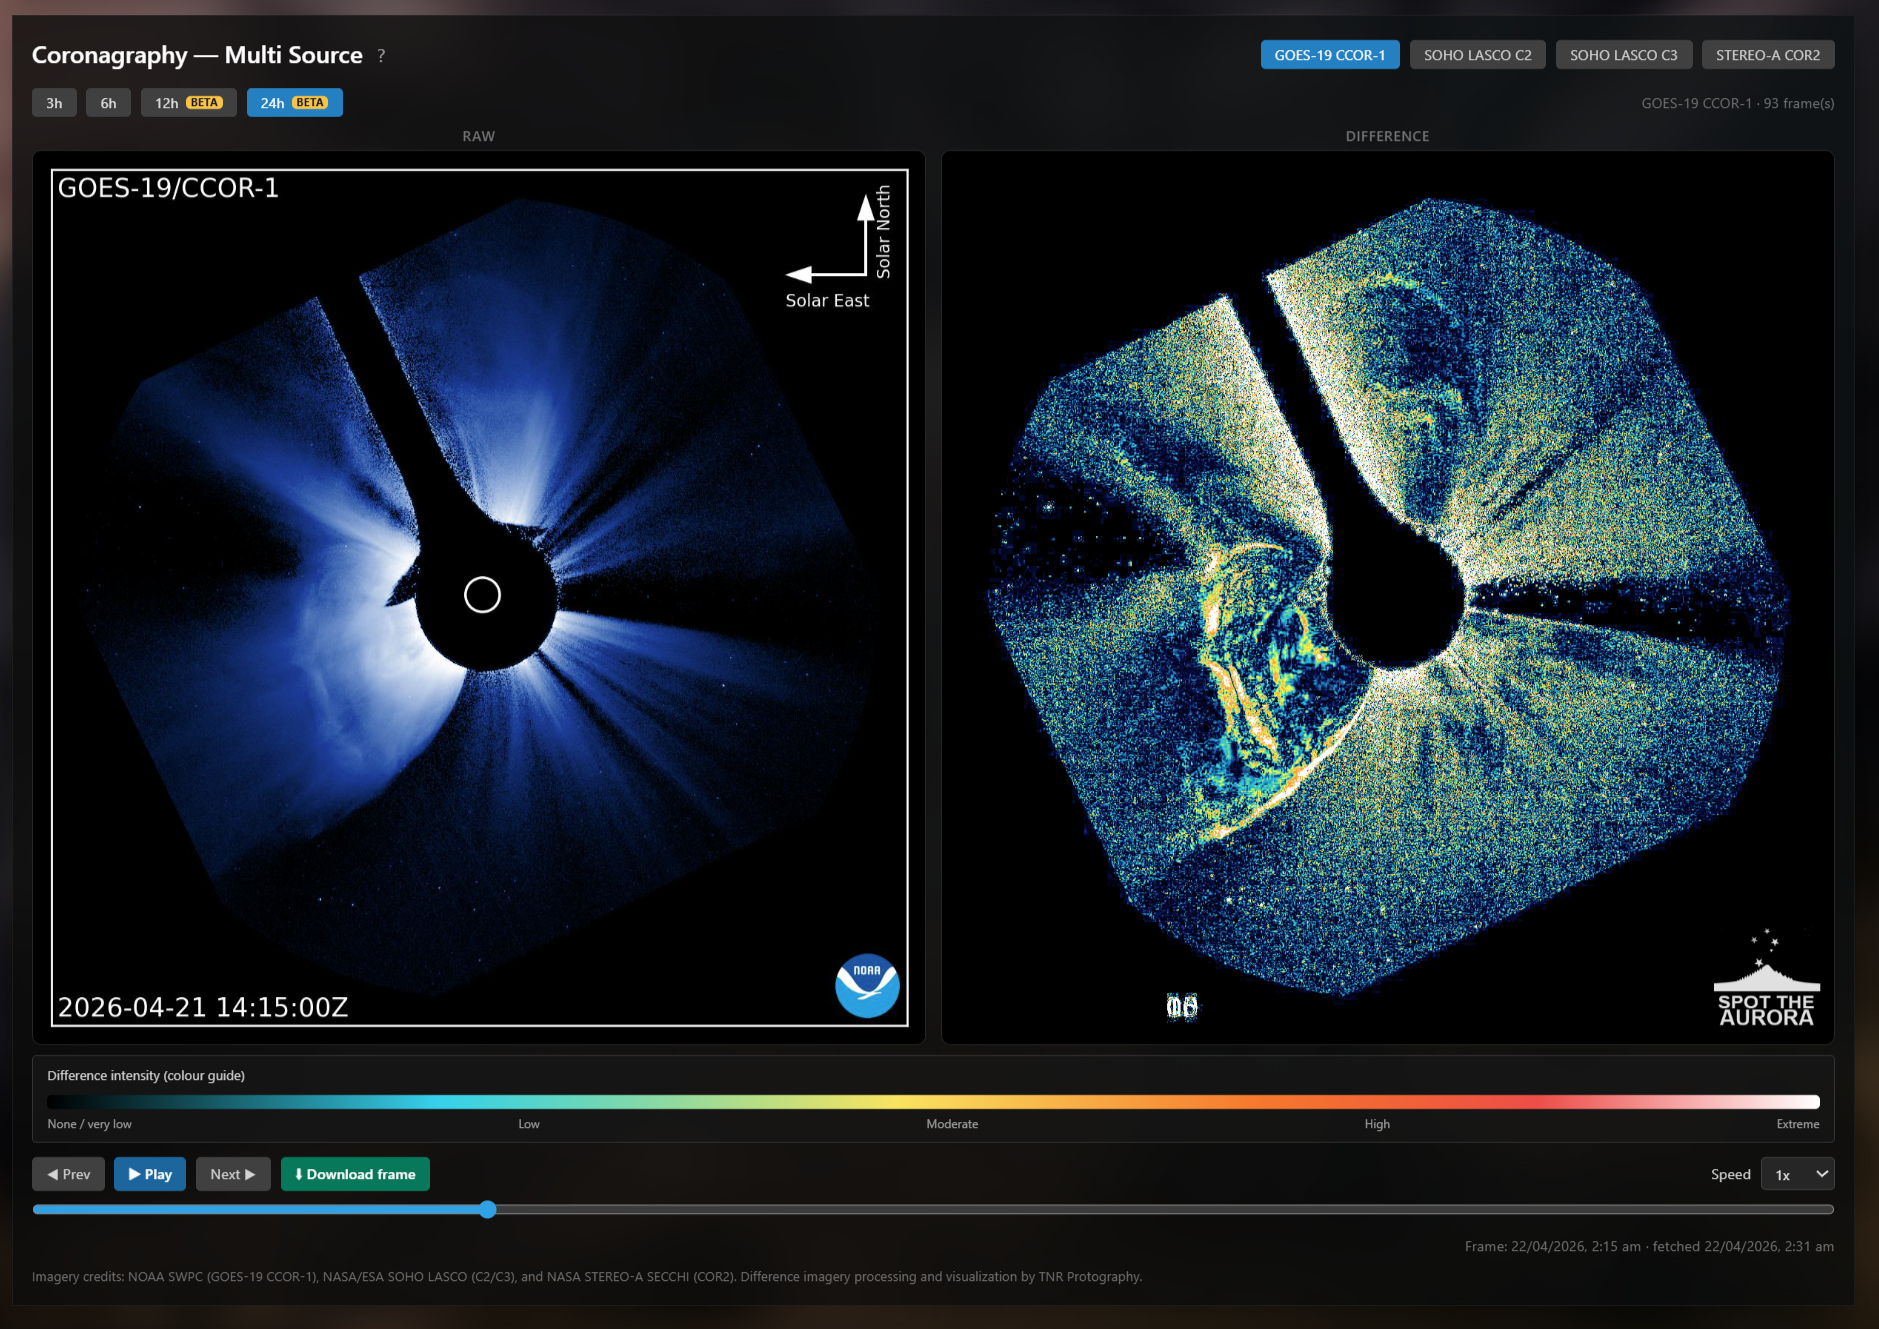Choose the 6h time range
Image resolution: width=1879 pixels, height=1329 pixels.
pos(108,103)
